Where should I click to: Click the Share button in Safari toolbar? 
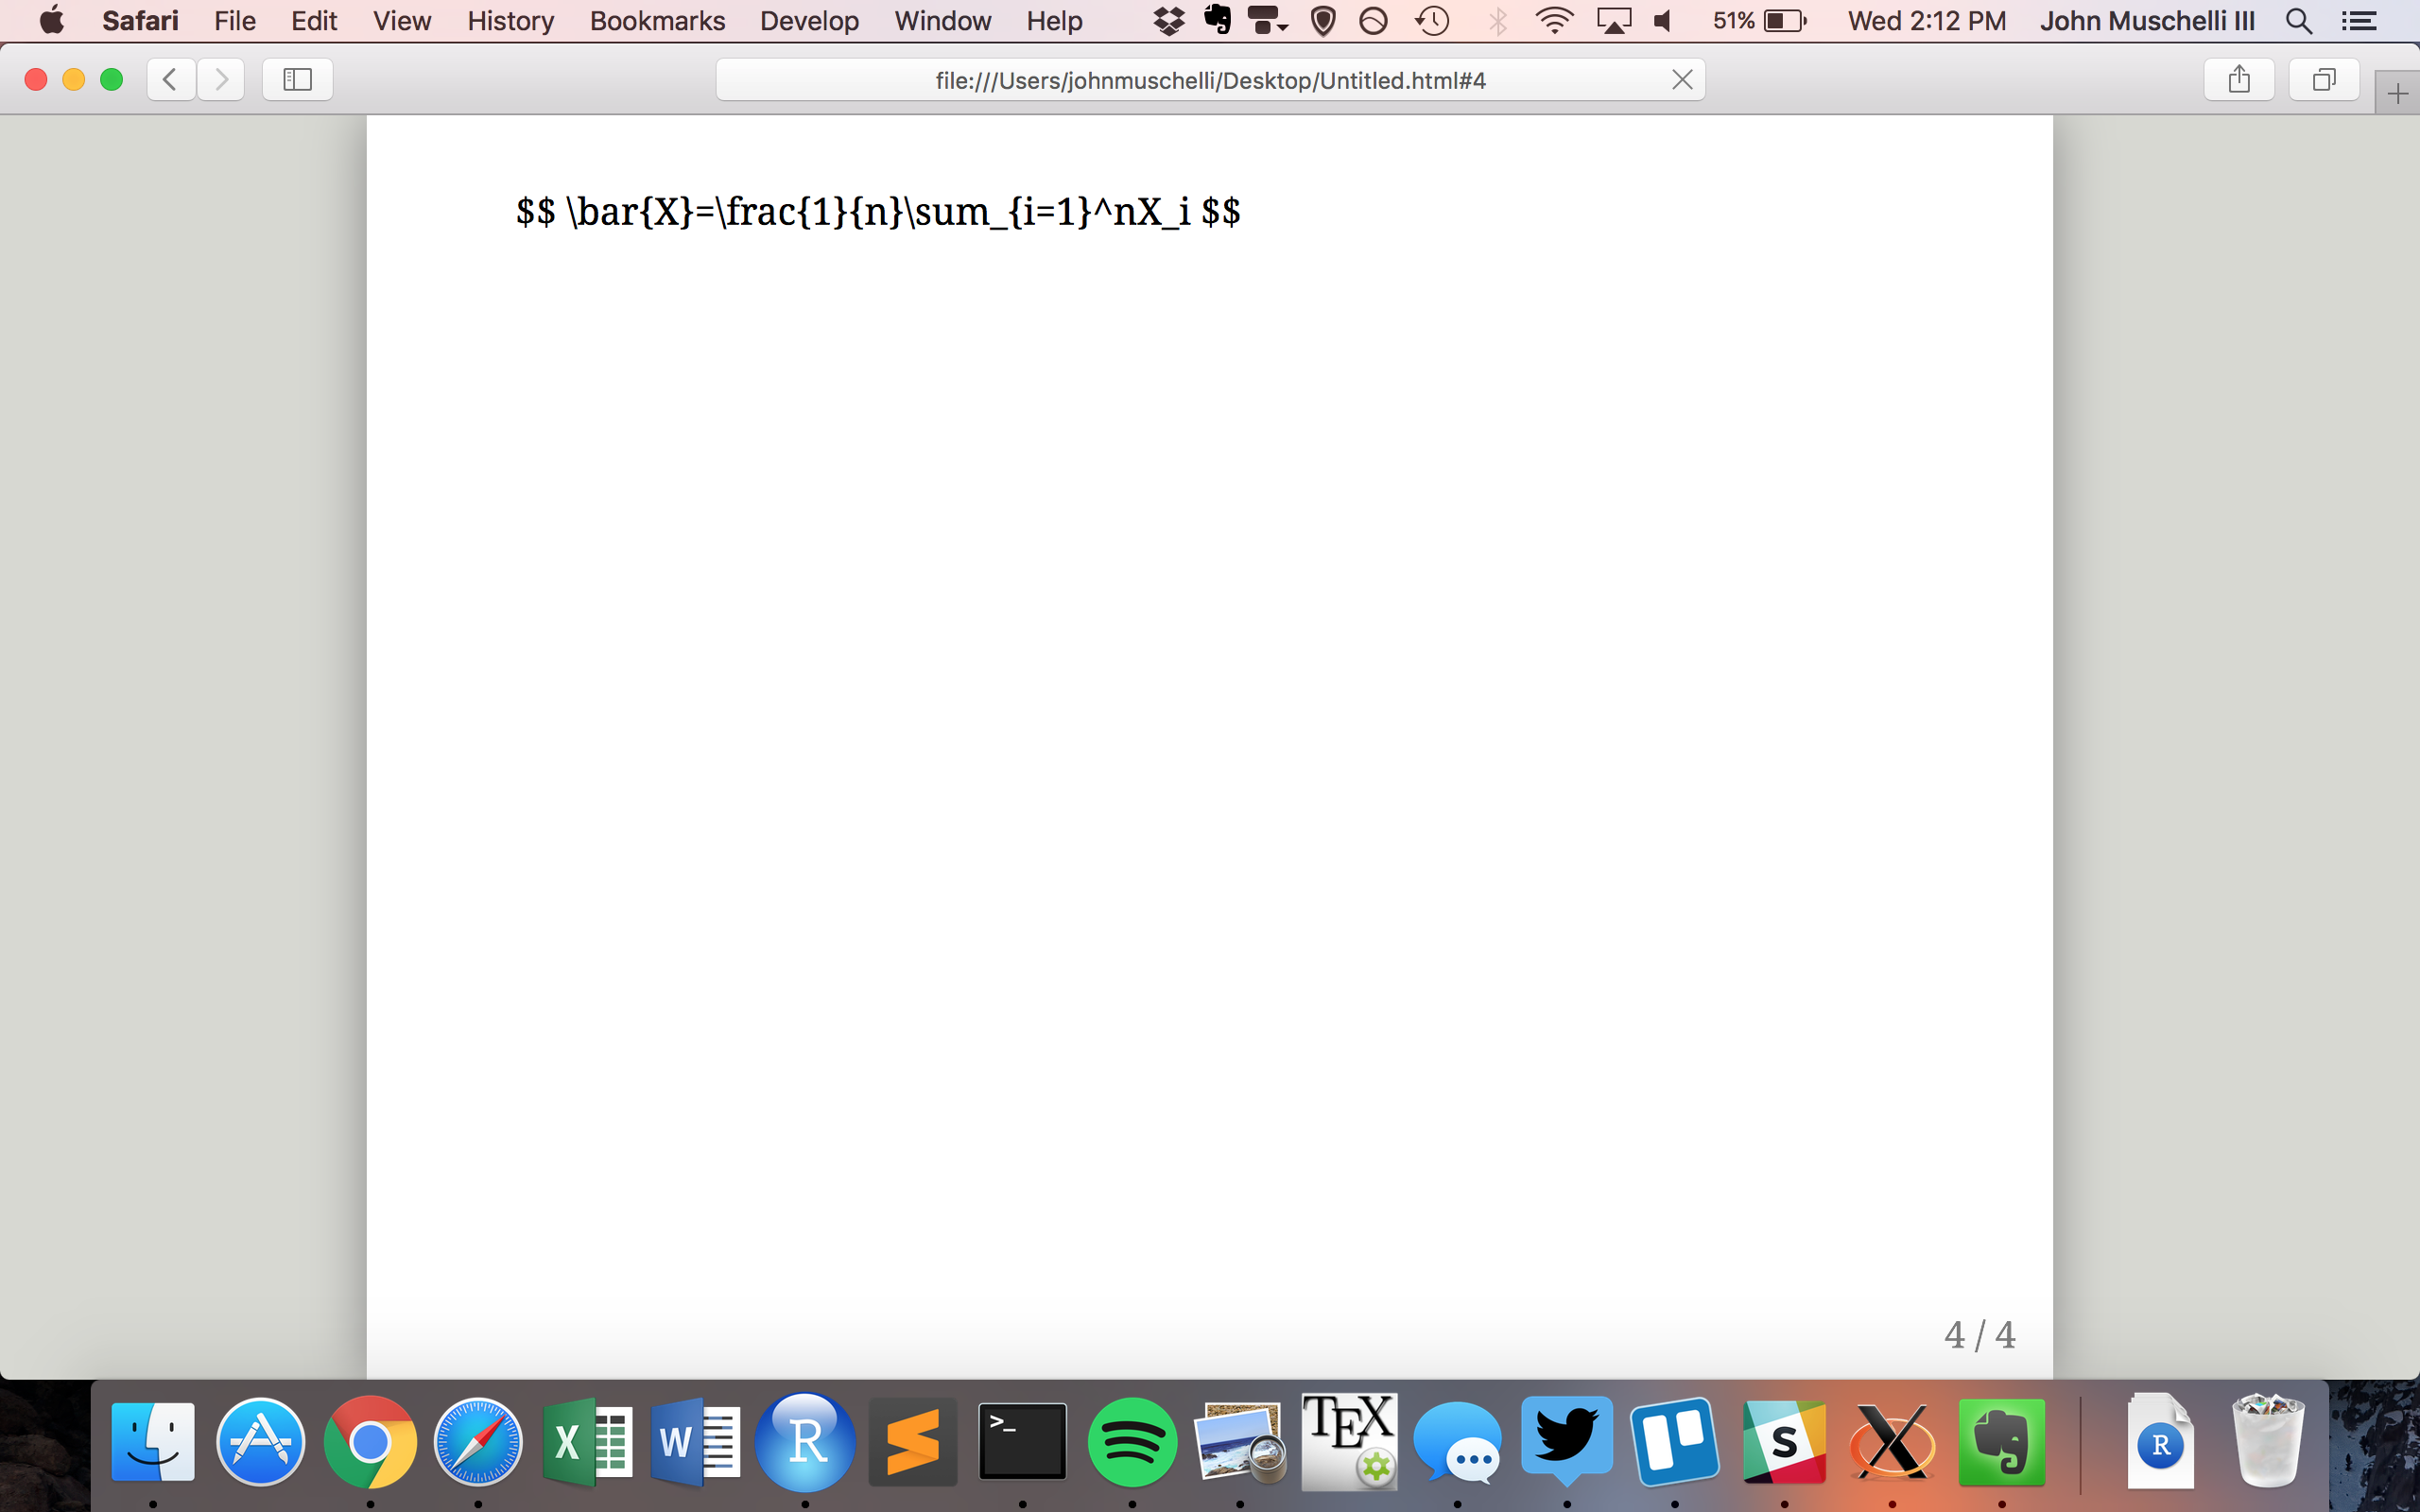pyautogui.click(x=2238, y=79)
